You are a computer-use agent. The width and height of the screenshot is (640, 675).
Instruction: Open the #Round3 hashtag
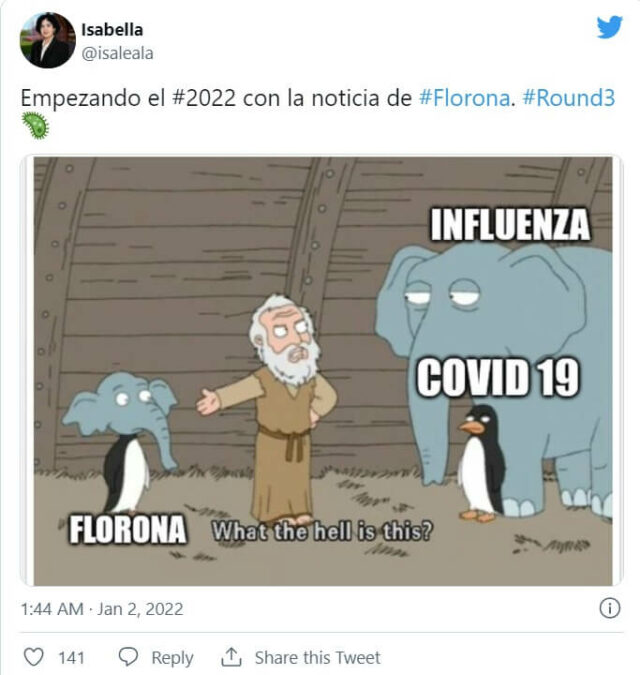[x=568, y=98]
